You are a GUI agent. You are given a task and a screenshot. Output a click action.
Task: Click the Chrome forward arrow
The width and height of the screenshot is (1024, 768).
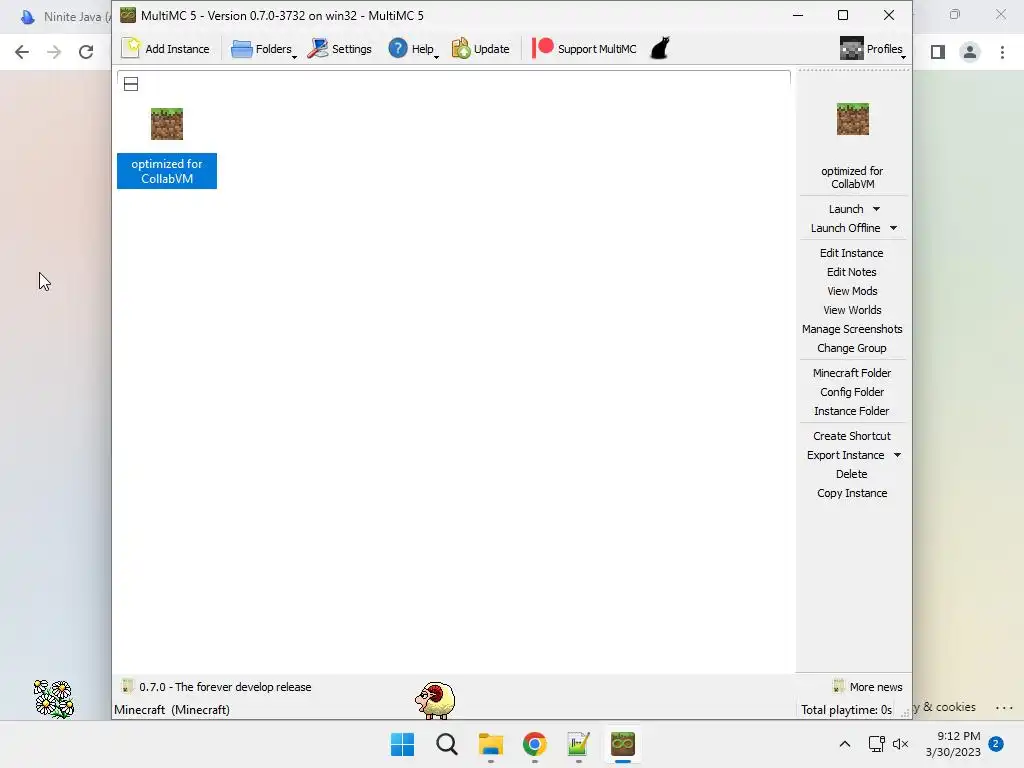tap(54, 52)
